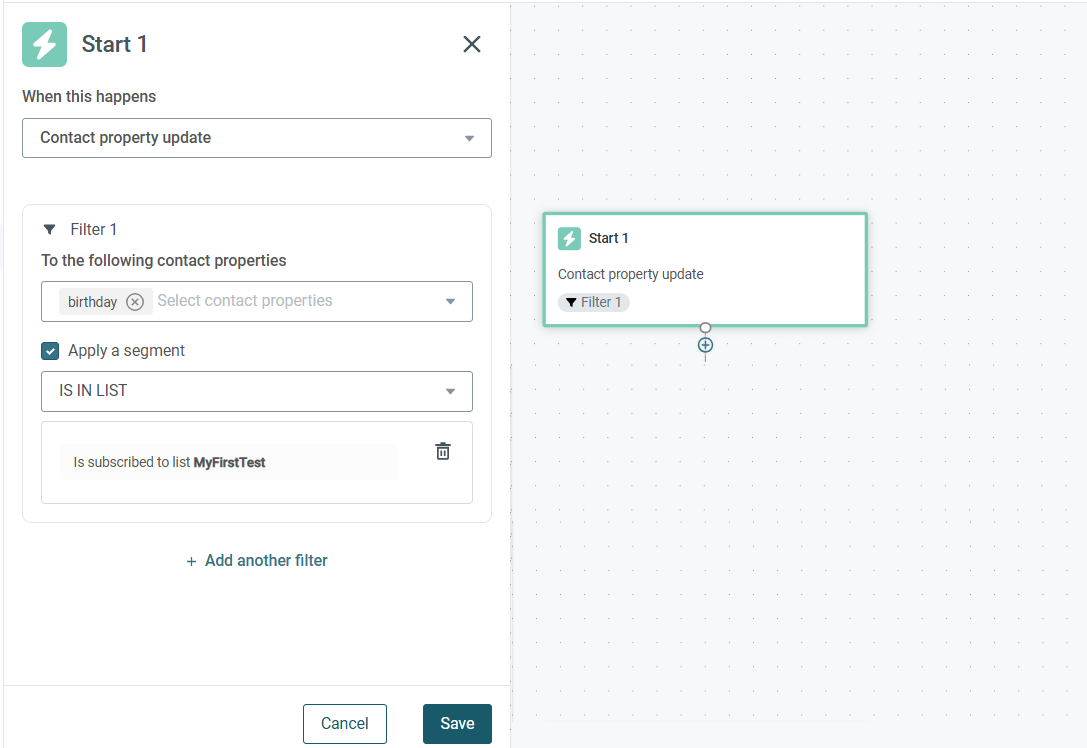Click the Start 1 node lightning icon on canvas

tap(569, 238)
